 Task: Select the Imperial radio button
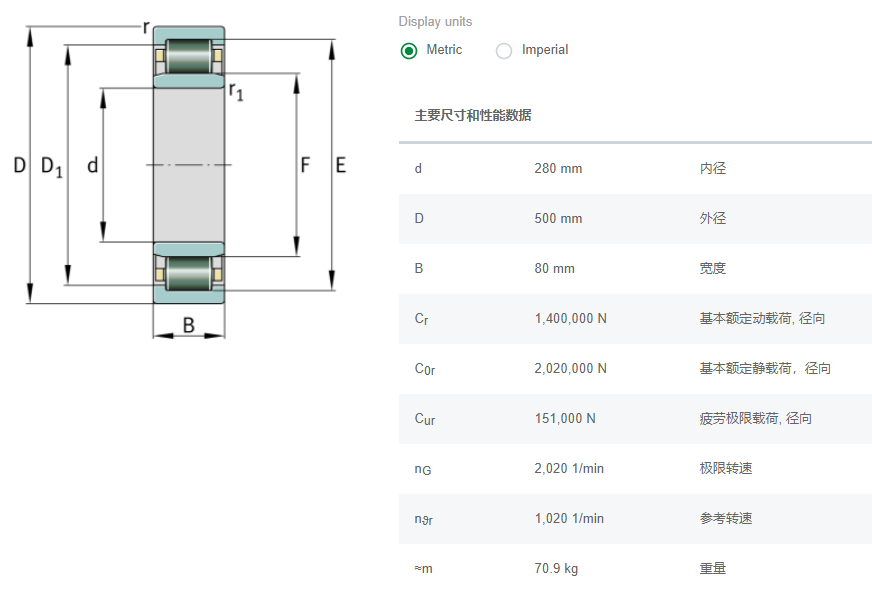click(504, 51)
